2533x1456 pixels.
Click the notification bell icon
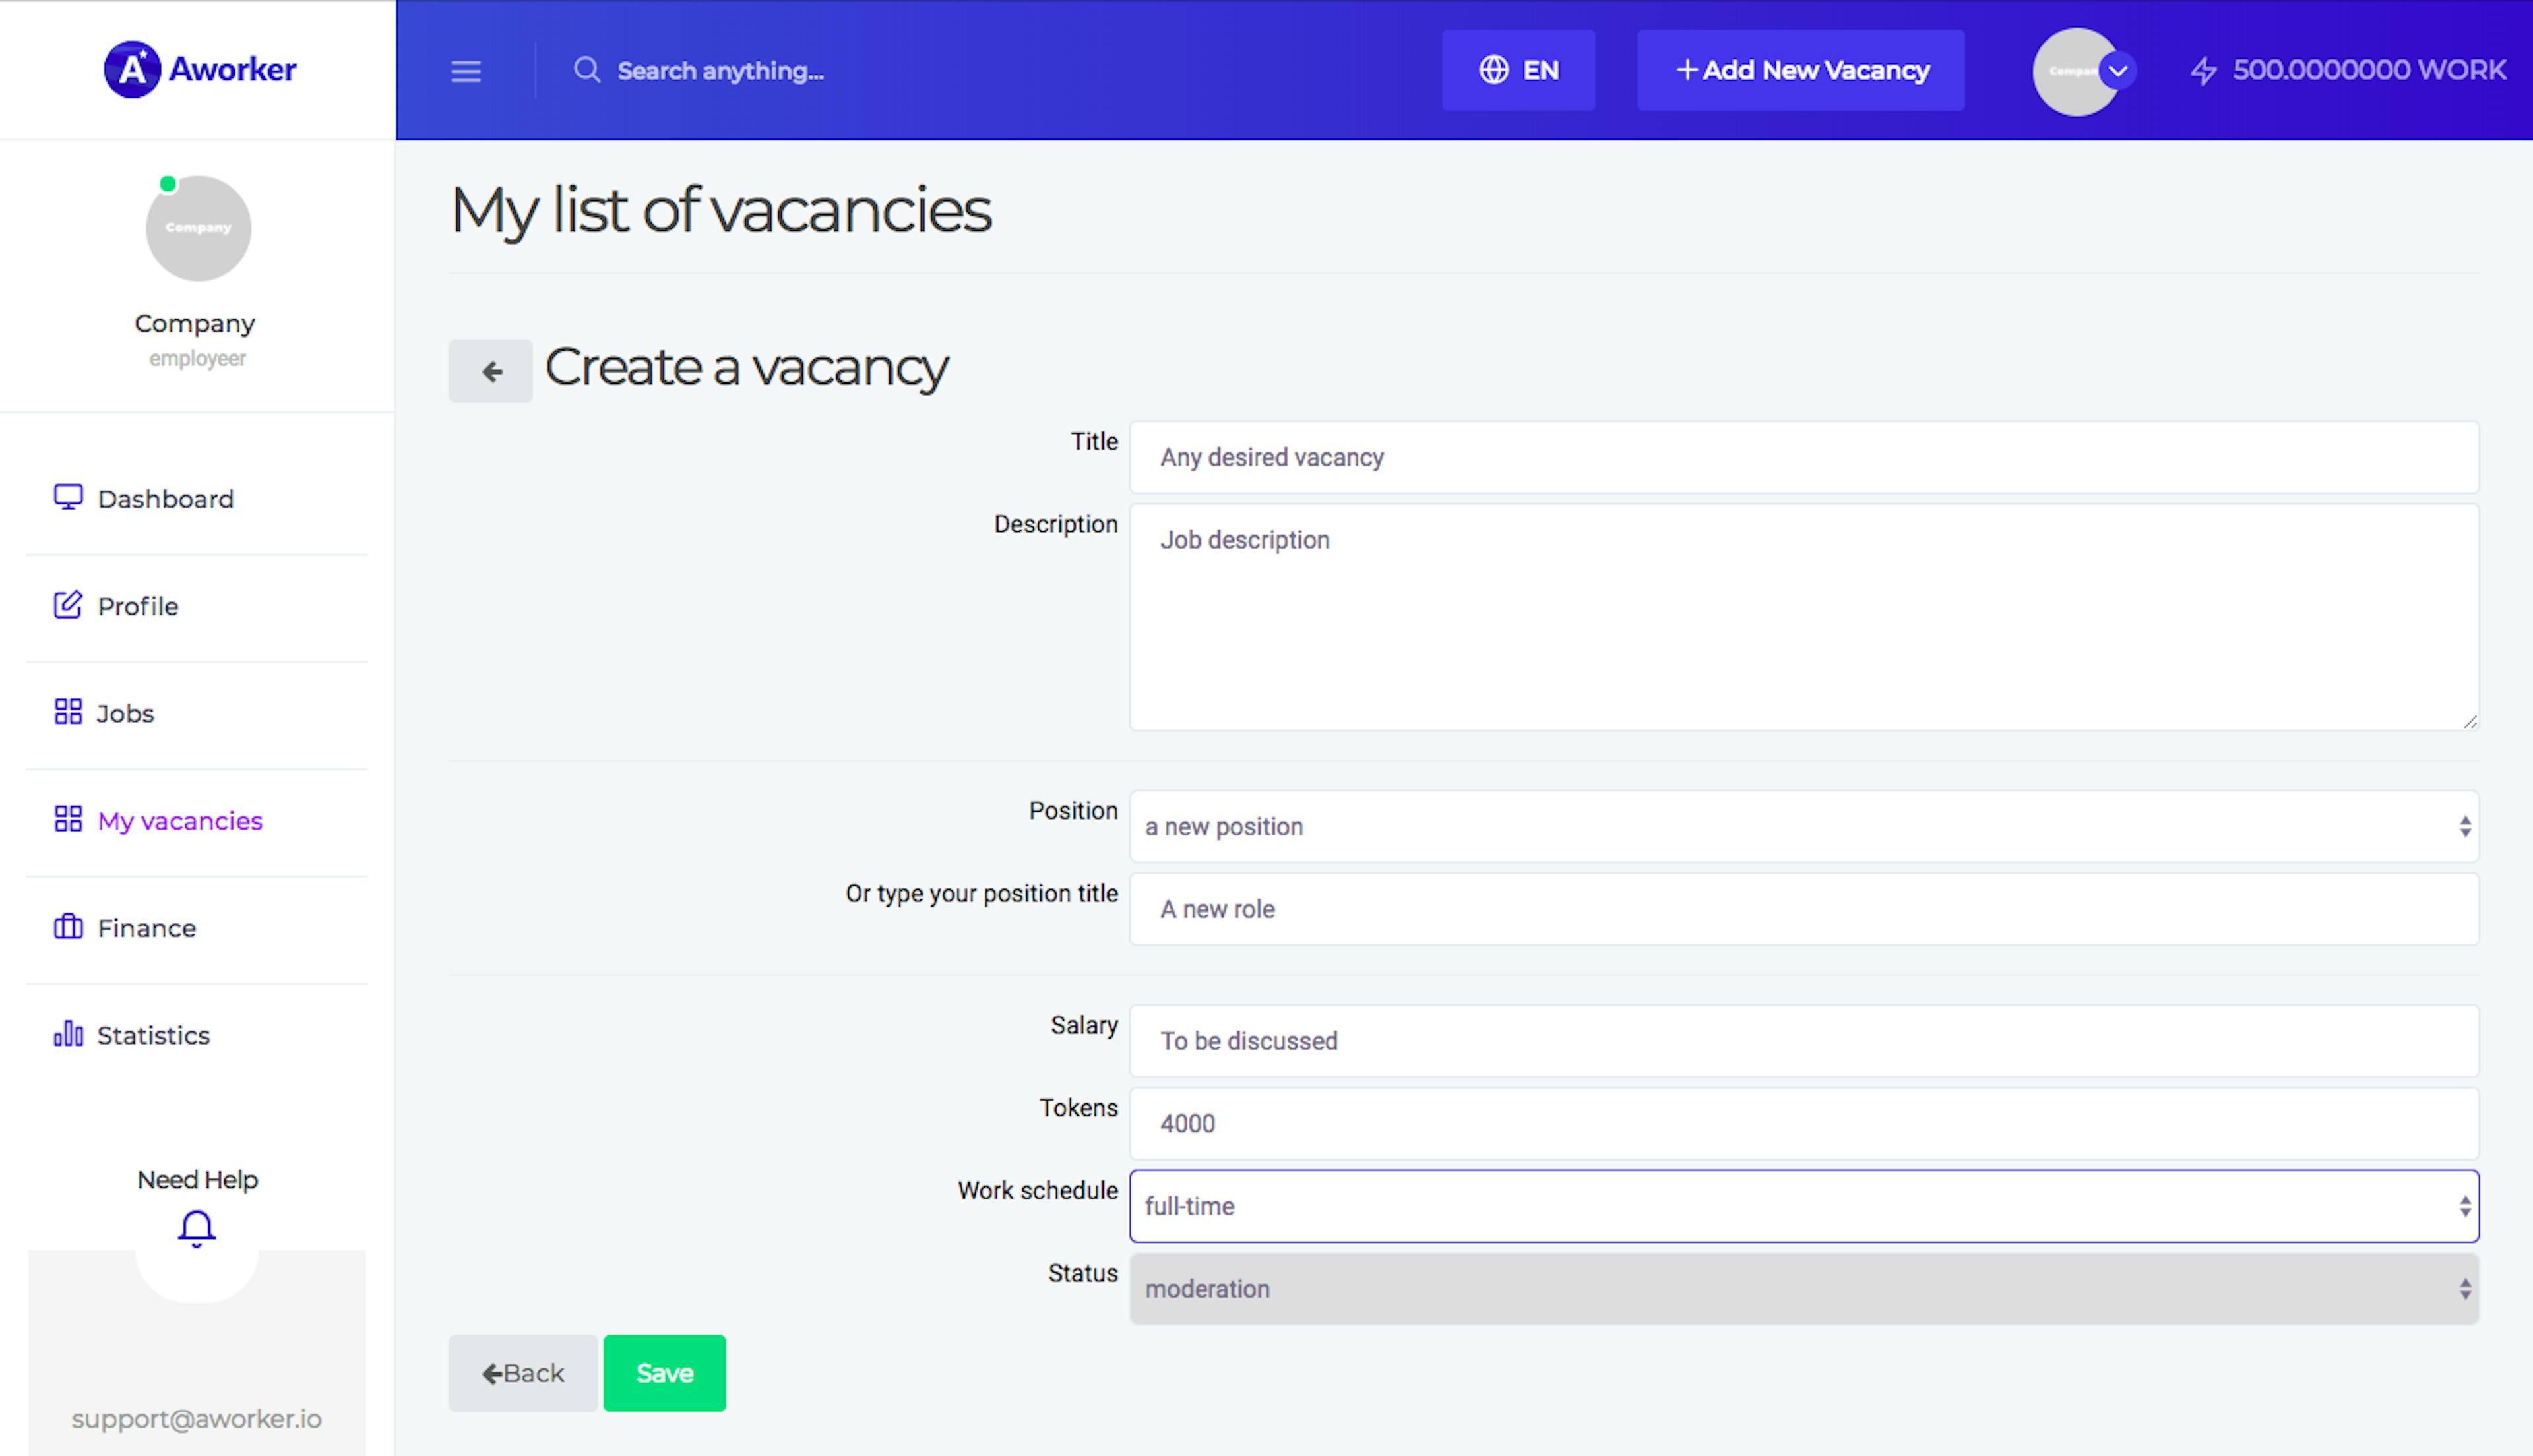coord(197,1227)
